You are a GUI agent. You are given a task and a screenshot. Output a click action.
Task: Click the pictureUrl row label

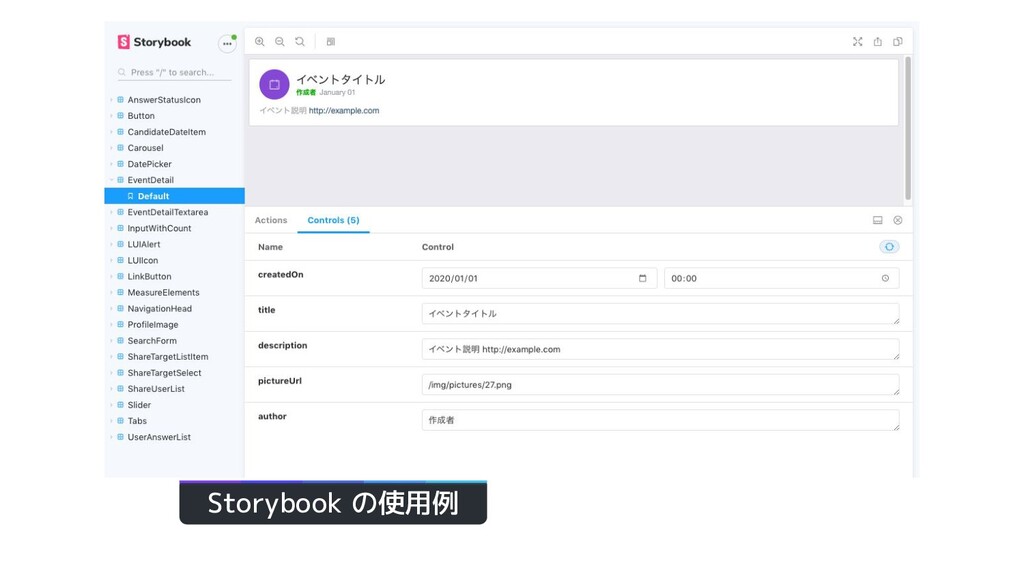tap(280, 381)
